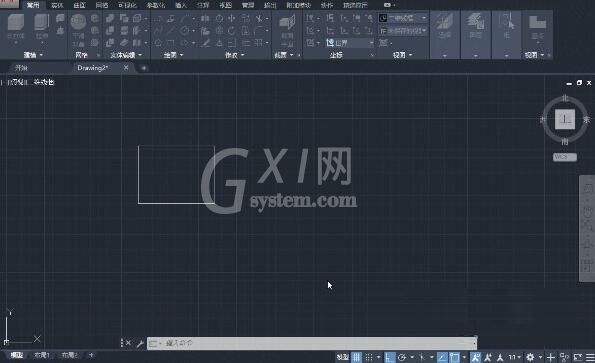
Task: Open the Drawing2 file tab
Action: [x=93, y=68]
